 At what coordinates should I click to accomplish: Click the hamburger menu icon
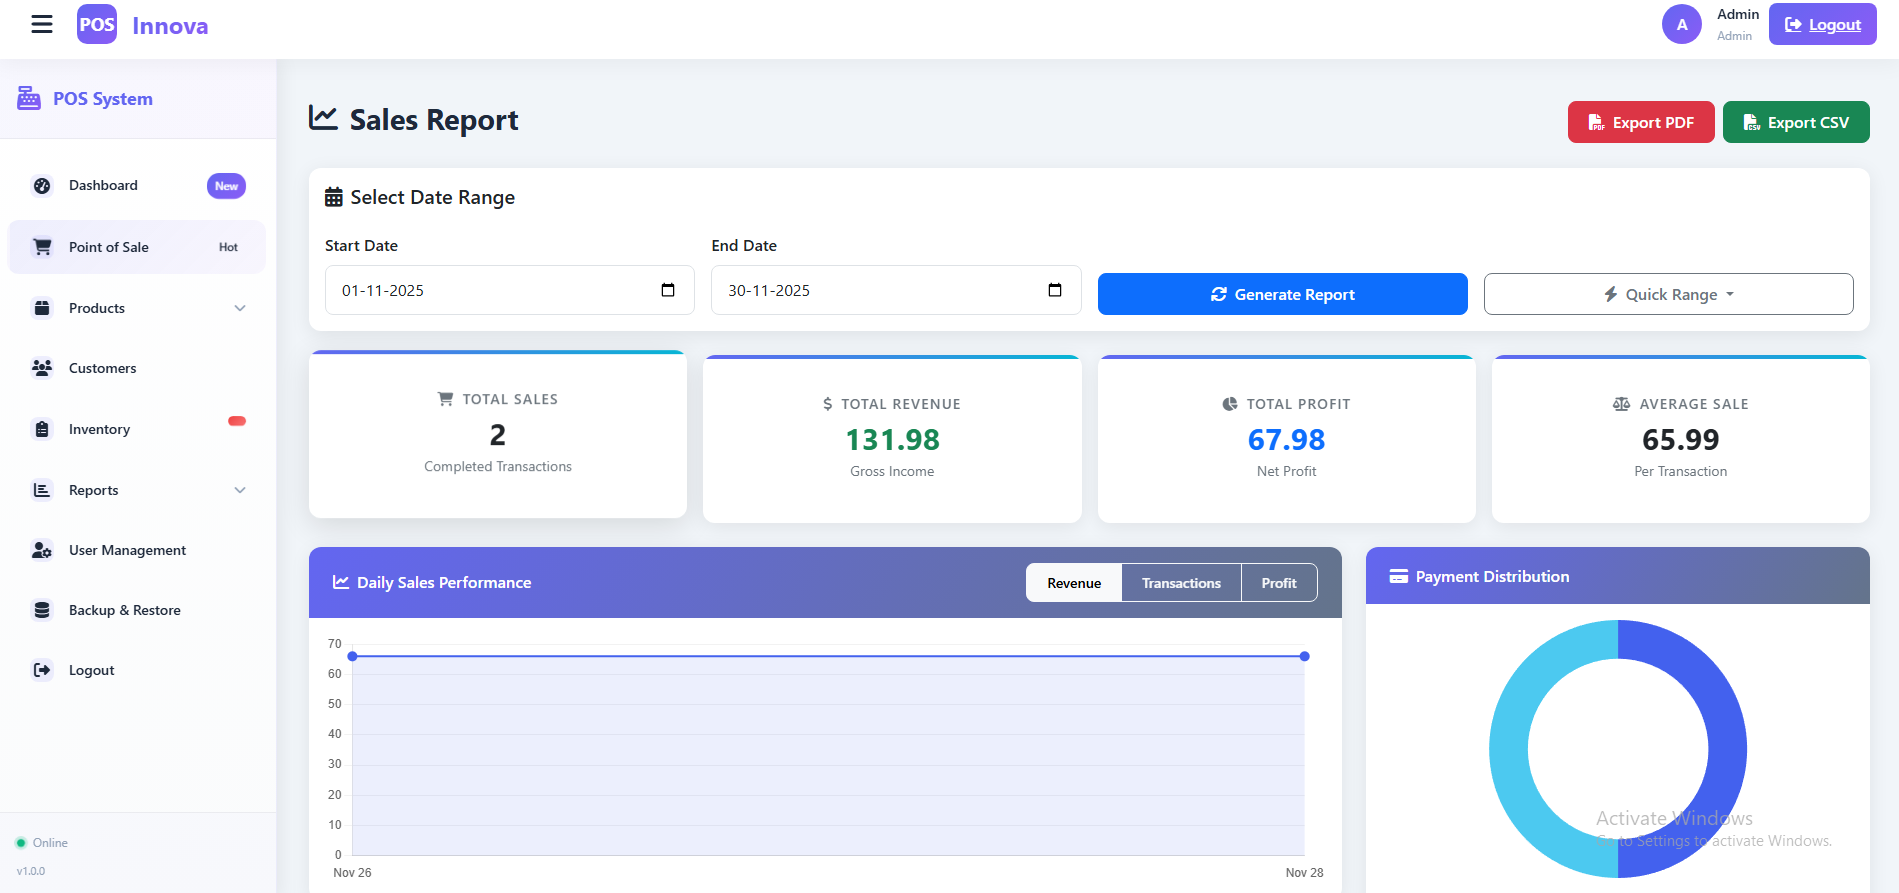(x=42, y=25)
